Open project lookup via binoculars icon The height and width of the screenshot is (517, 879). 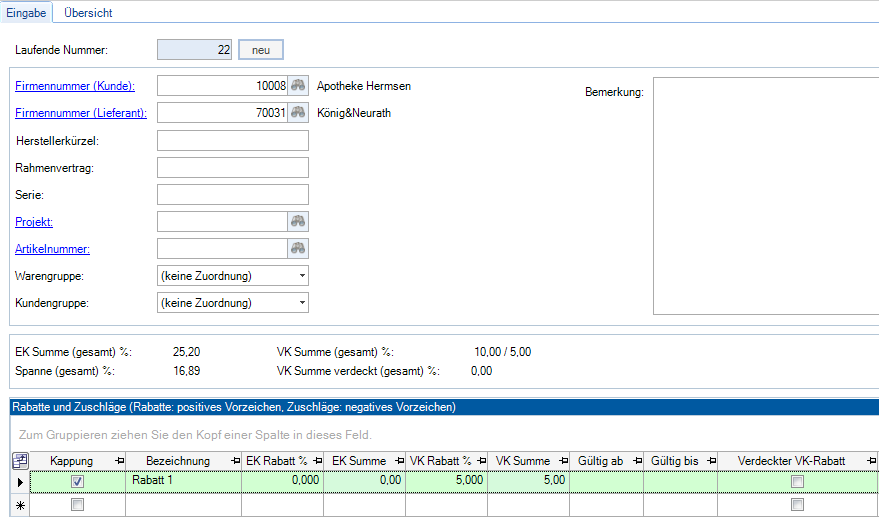point(298,221)
